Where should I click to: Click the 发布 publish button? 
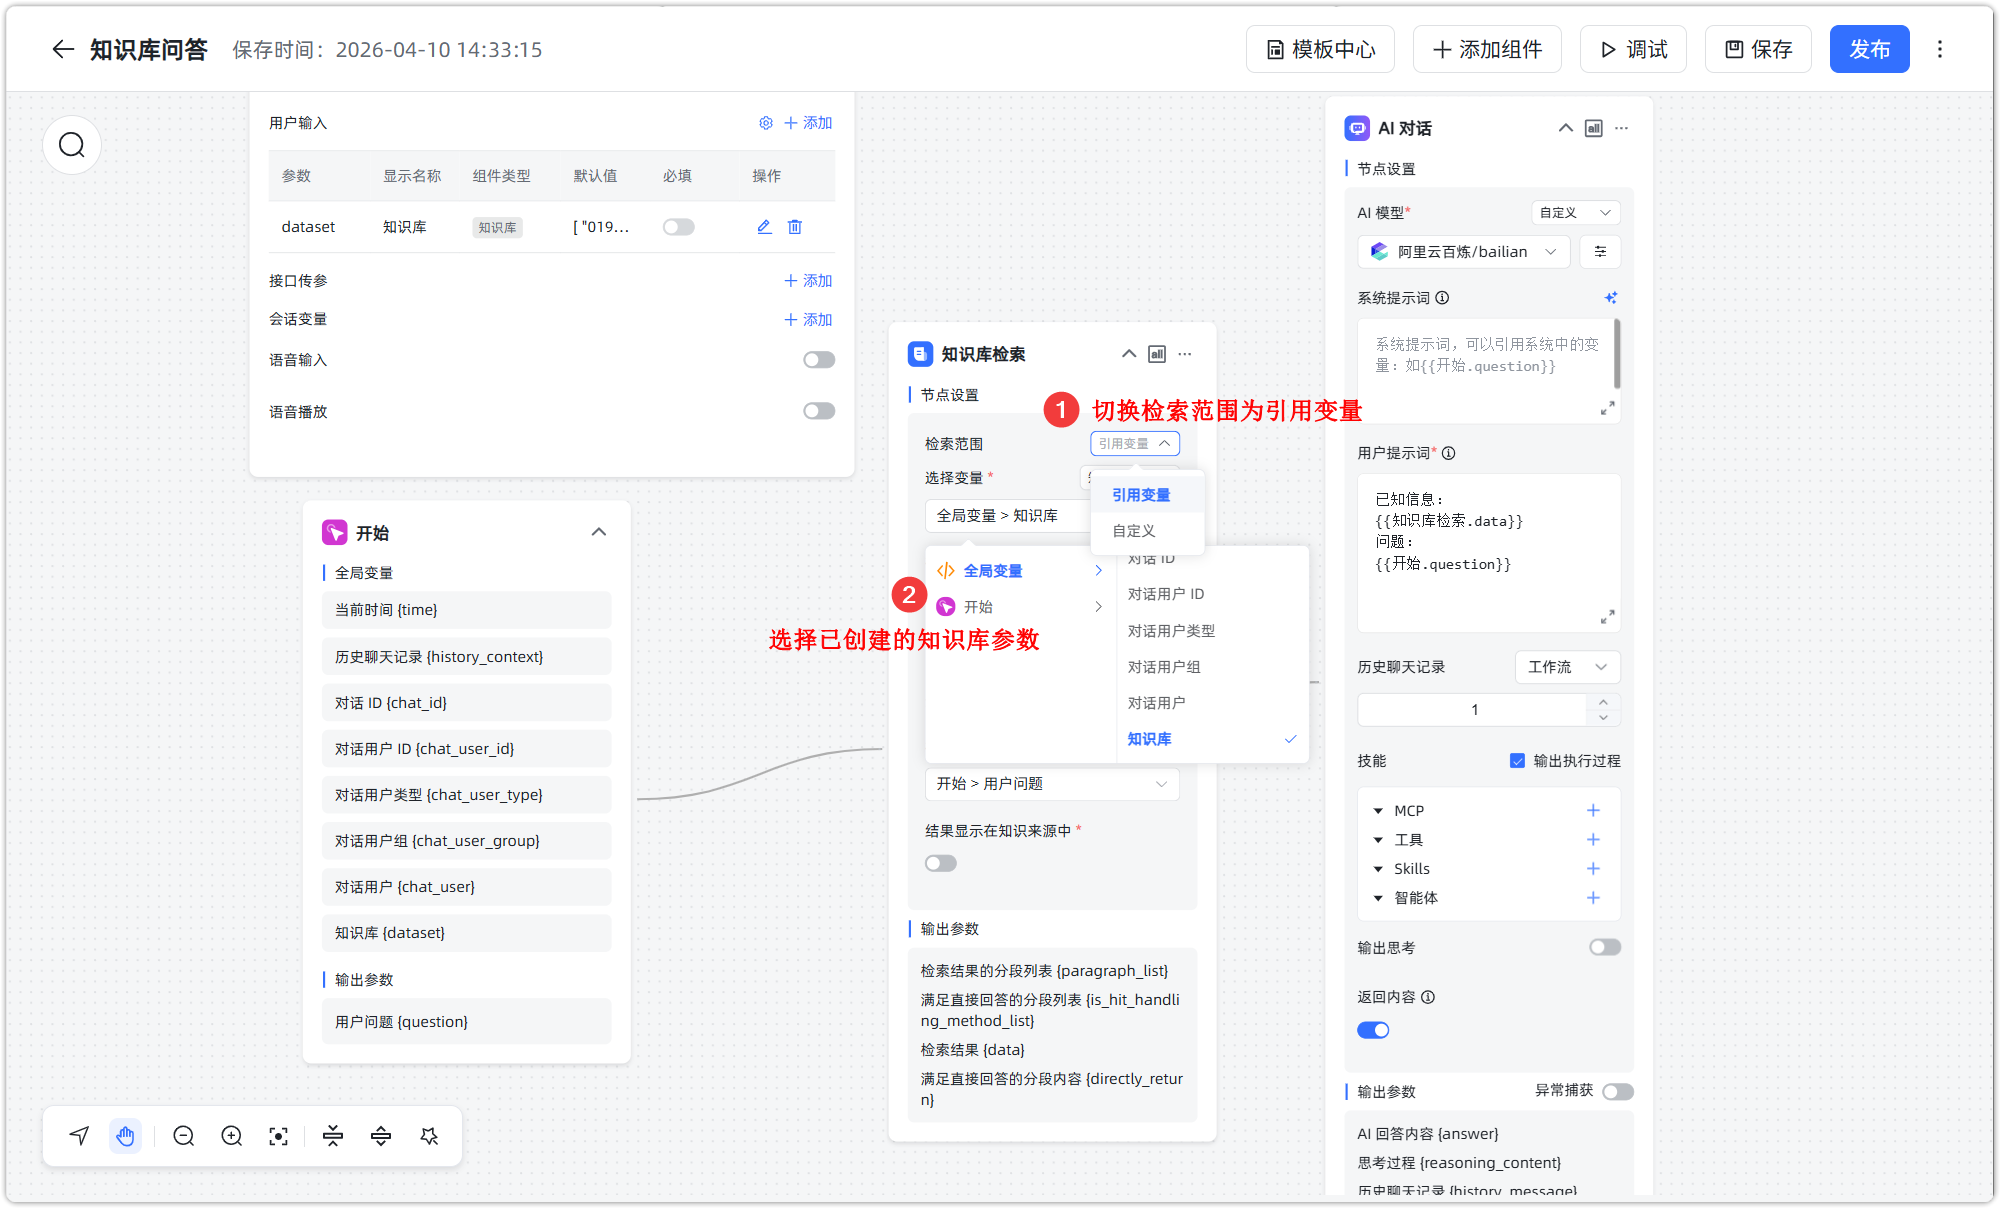[x=1869, y=48]
